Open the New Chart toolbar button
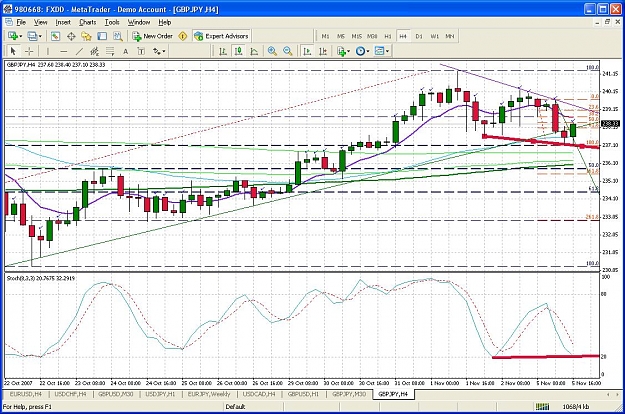The height and width of the screenshot is (414, 625). (12, 36)
